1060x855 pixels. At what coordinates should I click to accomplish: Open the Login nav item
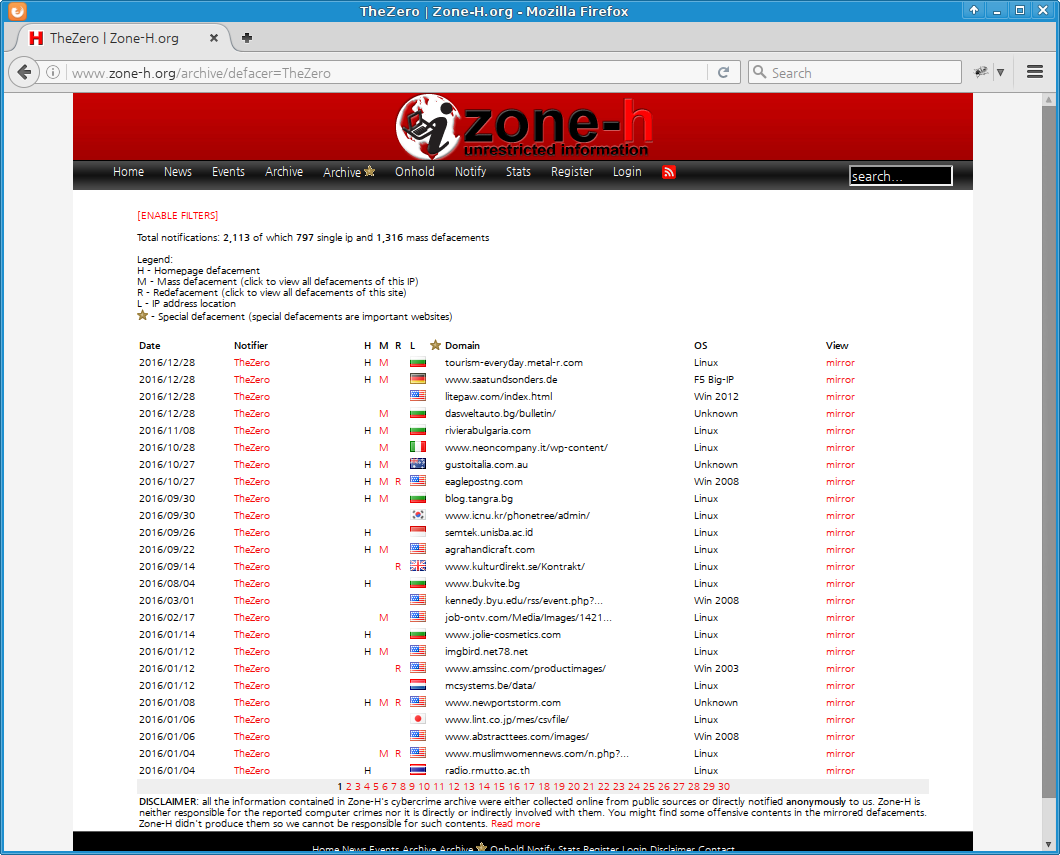coord(627,172)
